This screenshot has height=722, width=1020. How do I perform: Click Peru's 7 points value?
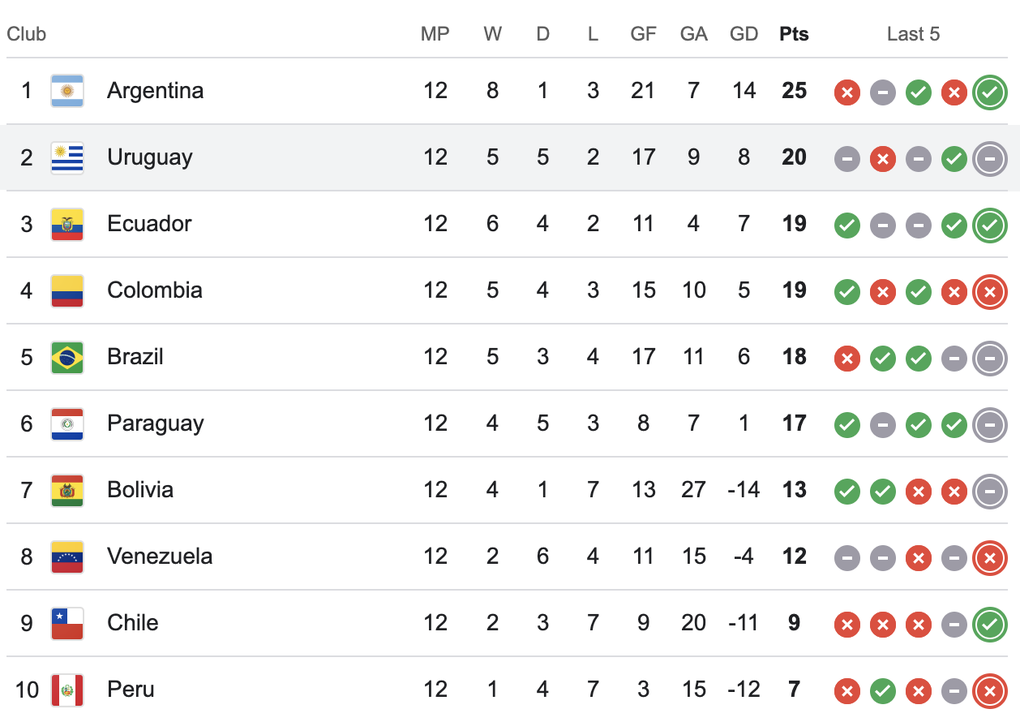tap(794, 689)
